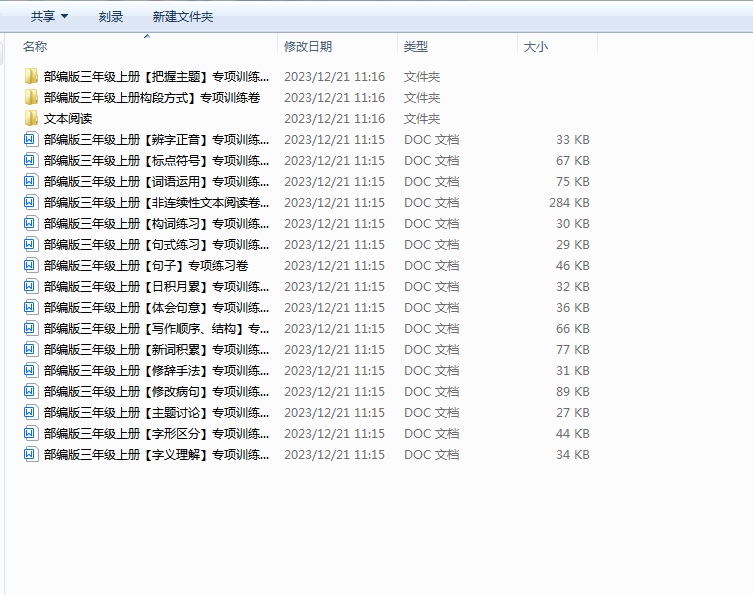Click DOC icon of 【构词练习】专项训练

click(30, 223)
